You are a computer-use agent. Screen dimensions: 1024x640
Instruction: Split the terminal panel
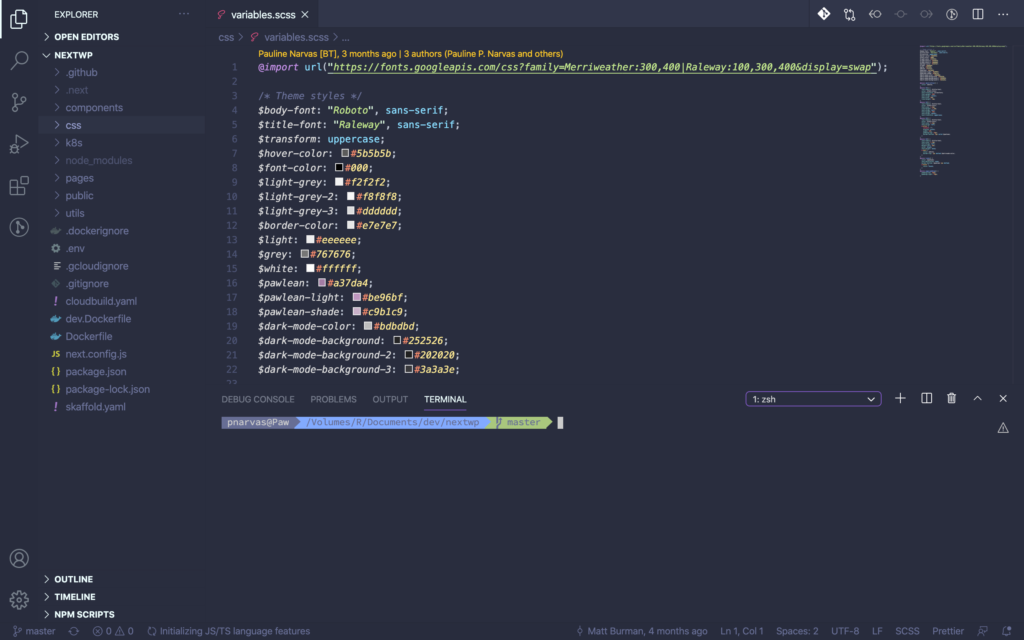[926, 398]
